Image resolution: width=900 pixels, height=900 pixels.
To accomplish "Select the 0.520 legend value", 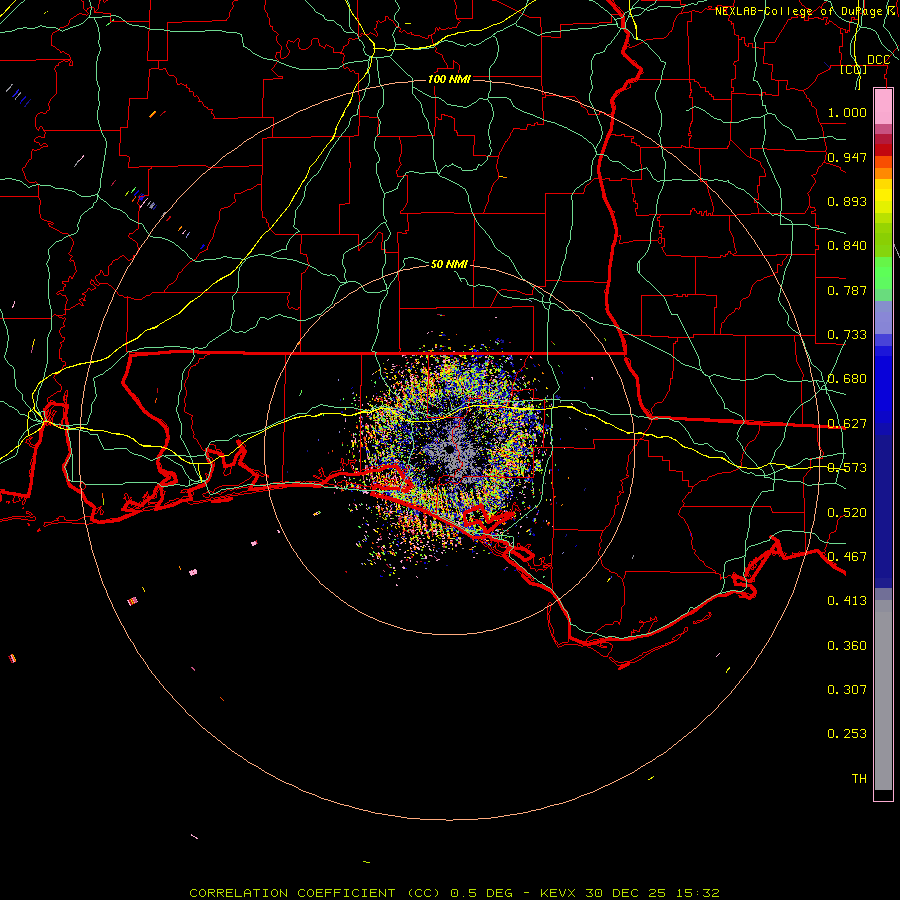I will [847, 513].
